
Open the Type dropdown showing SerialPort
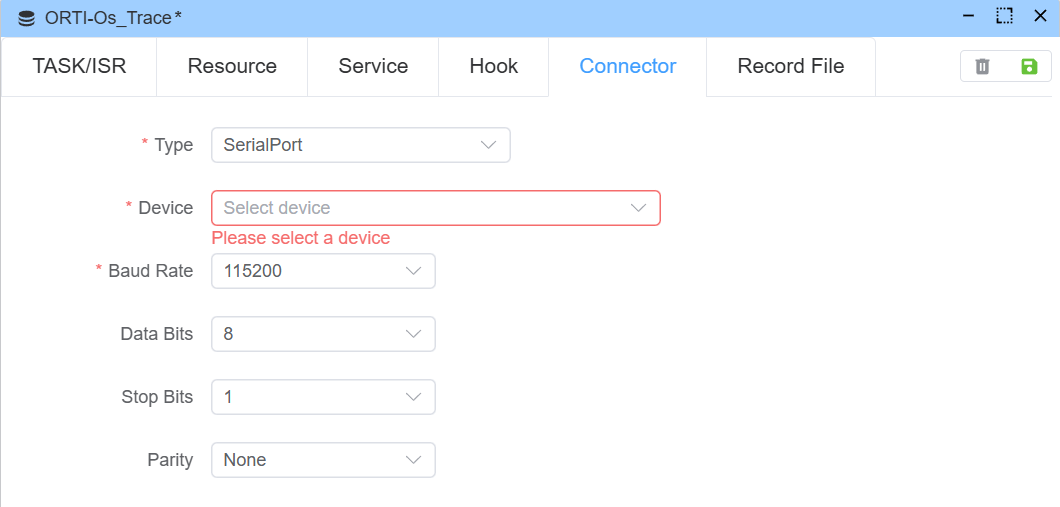[x=360, y=145]
